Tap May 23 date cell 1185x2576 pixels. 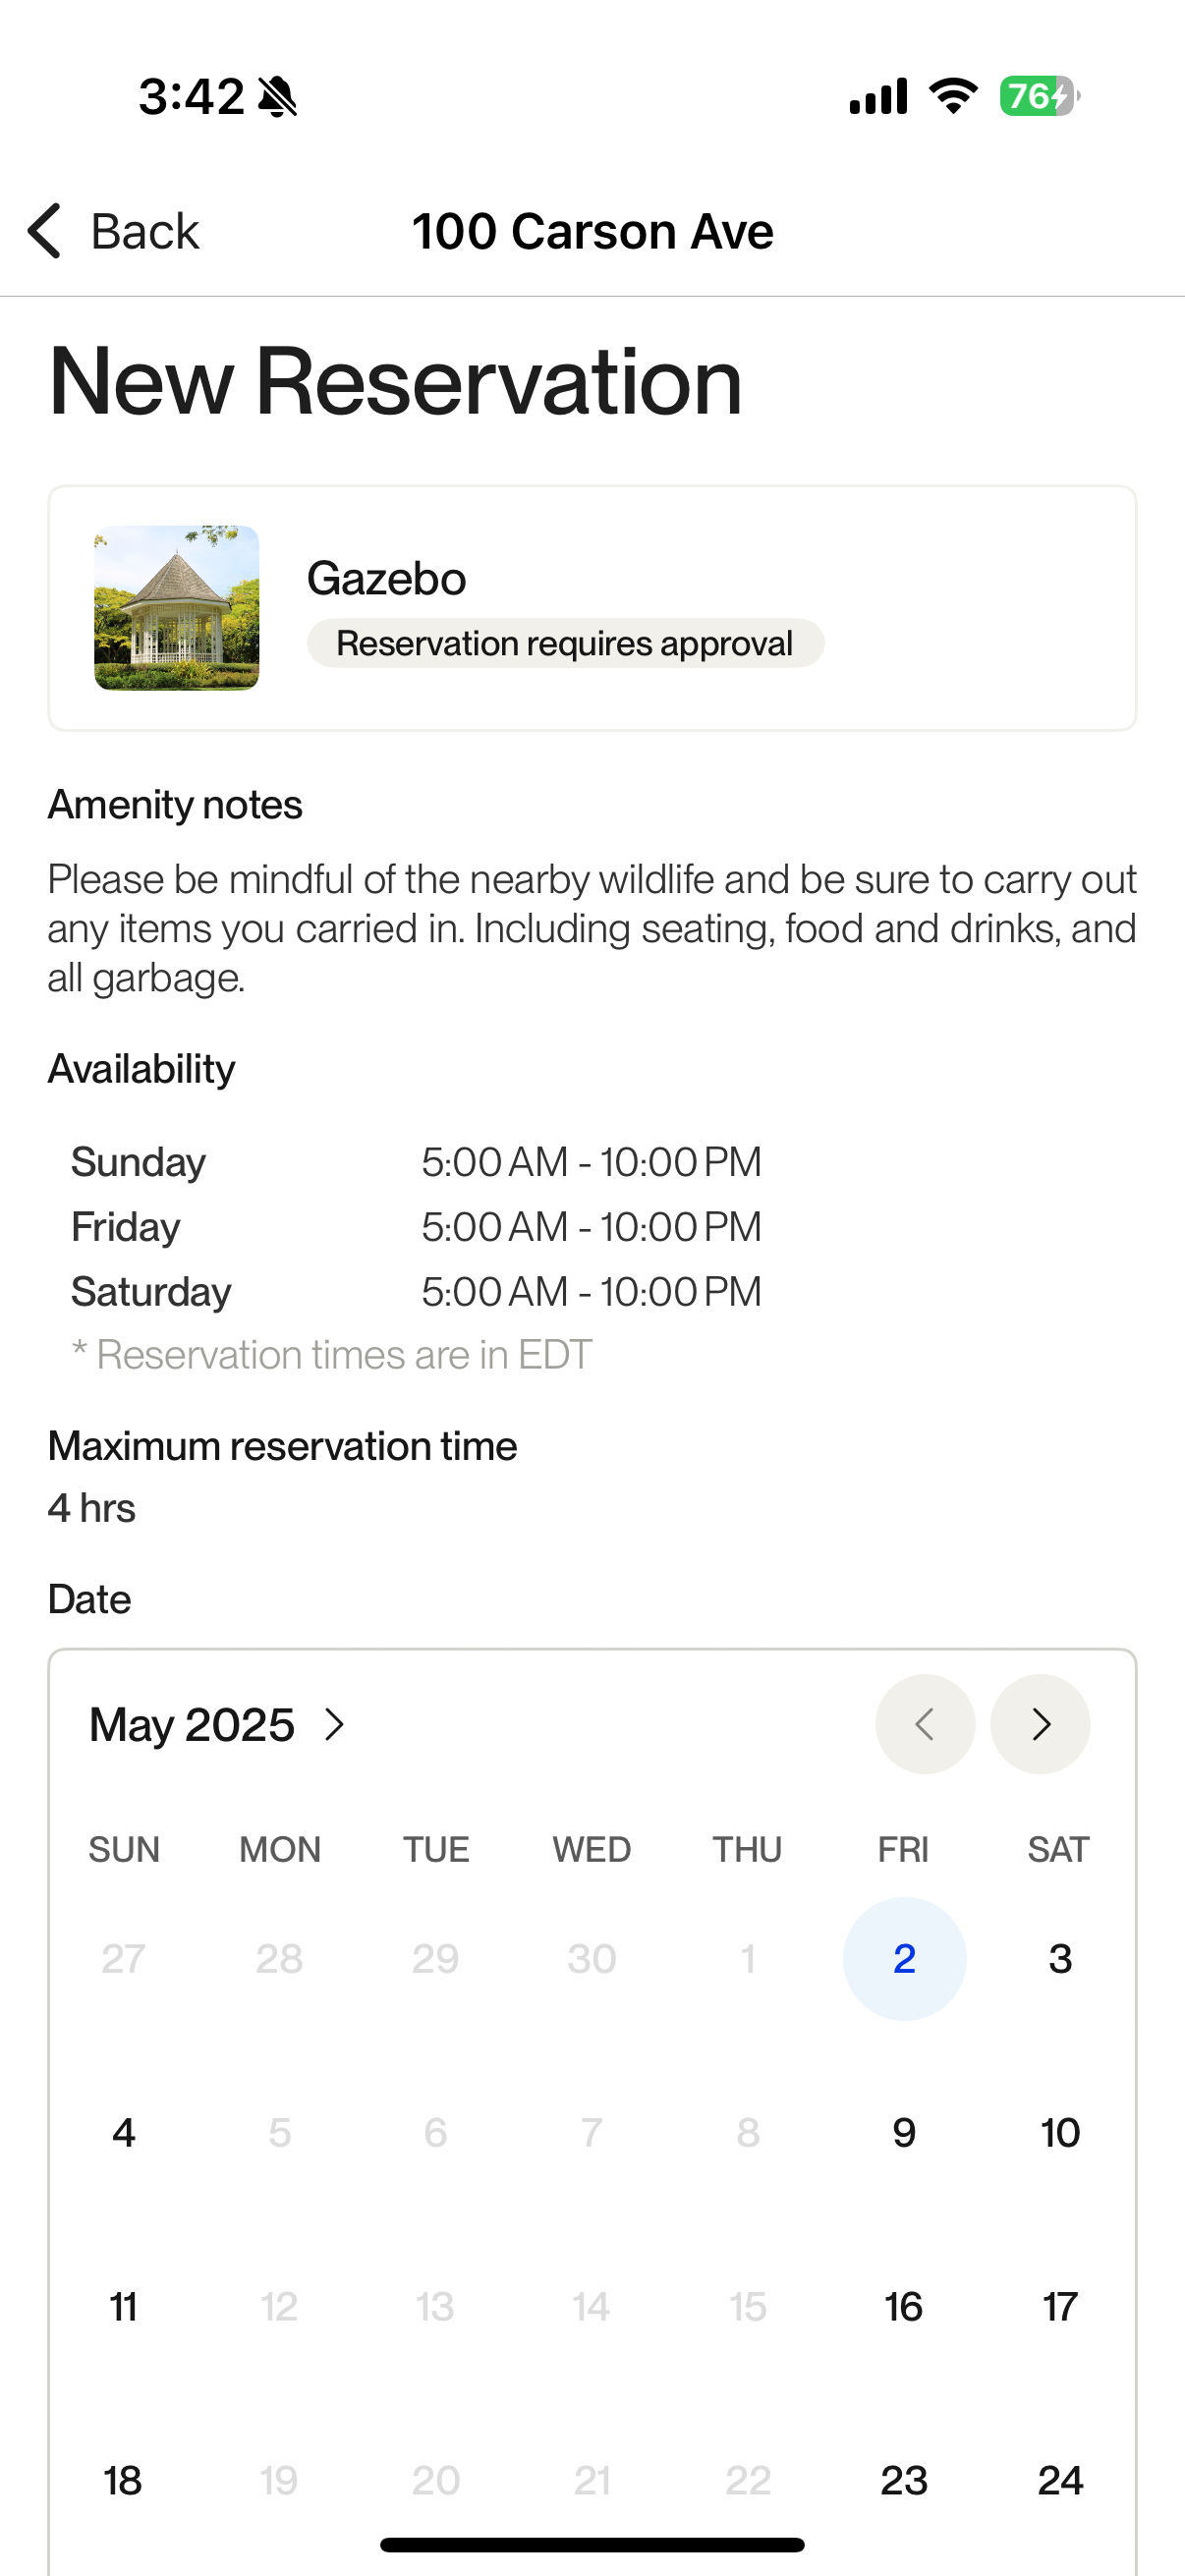(904, 2480)
